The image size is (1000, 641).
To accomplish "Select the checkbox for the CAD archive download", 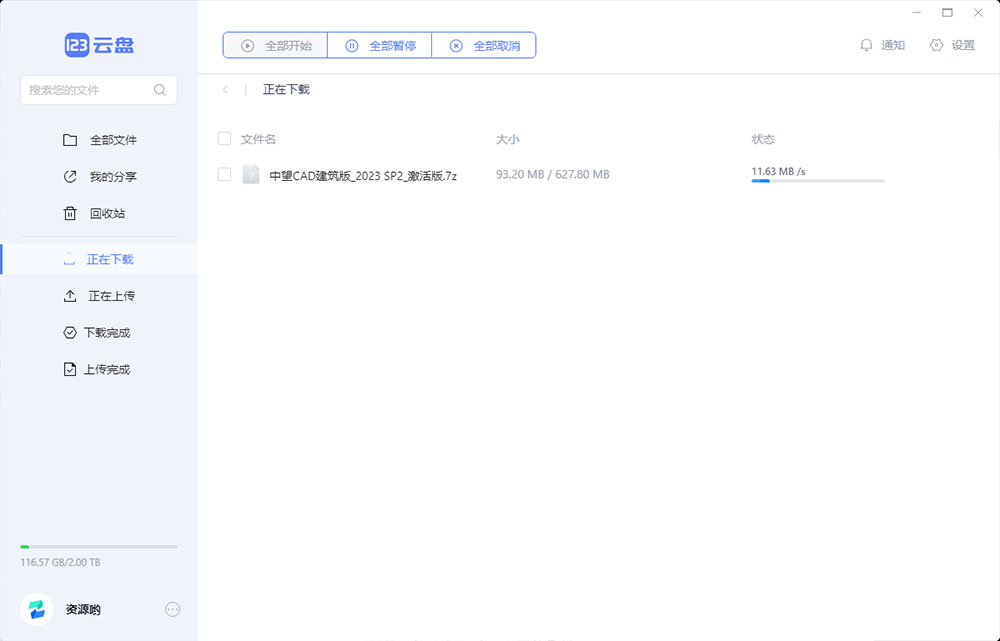I will click(224, 174).
